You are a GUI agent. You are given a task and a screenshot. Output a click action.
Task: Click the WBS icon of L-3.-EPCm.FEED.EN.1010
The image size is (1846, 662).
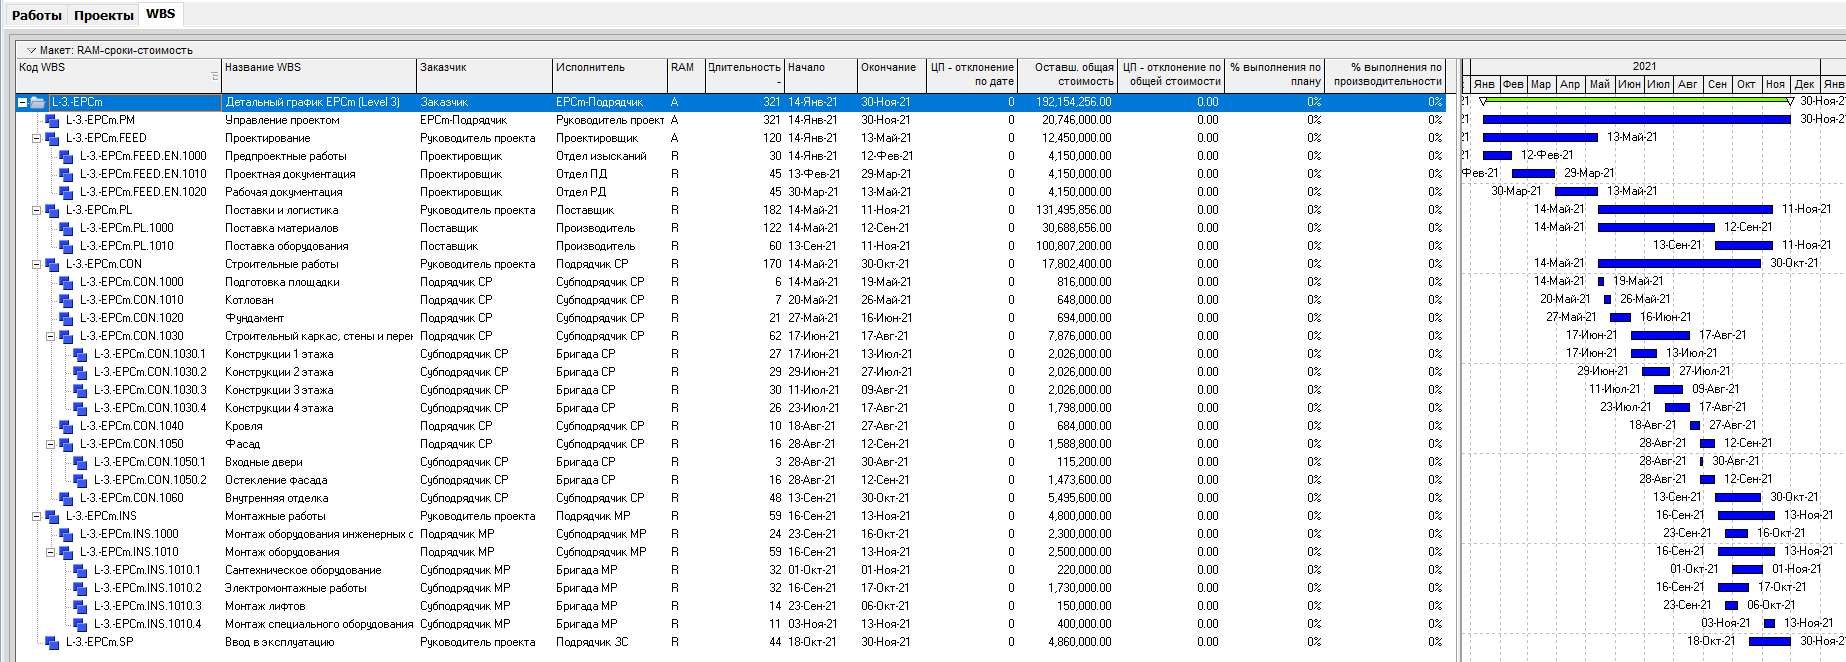66,174
